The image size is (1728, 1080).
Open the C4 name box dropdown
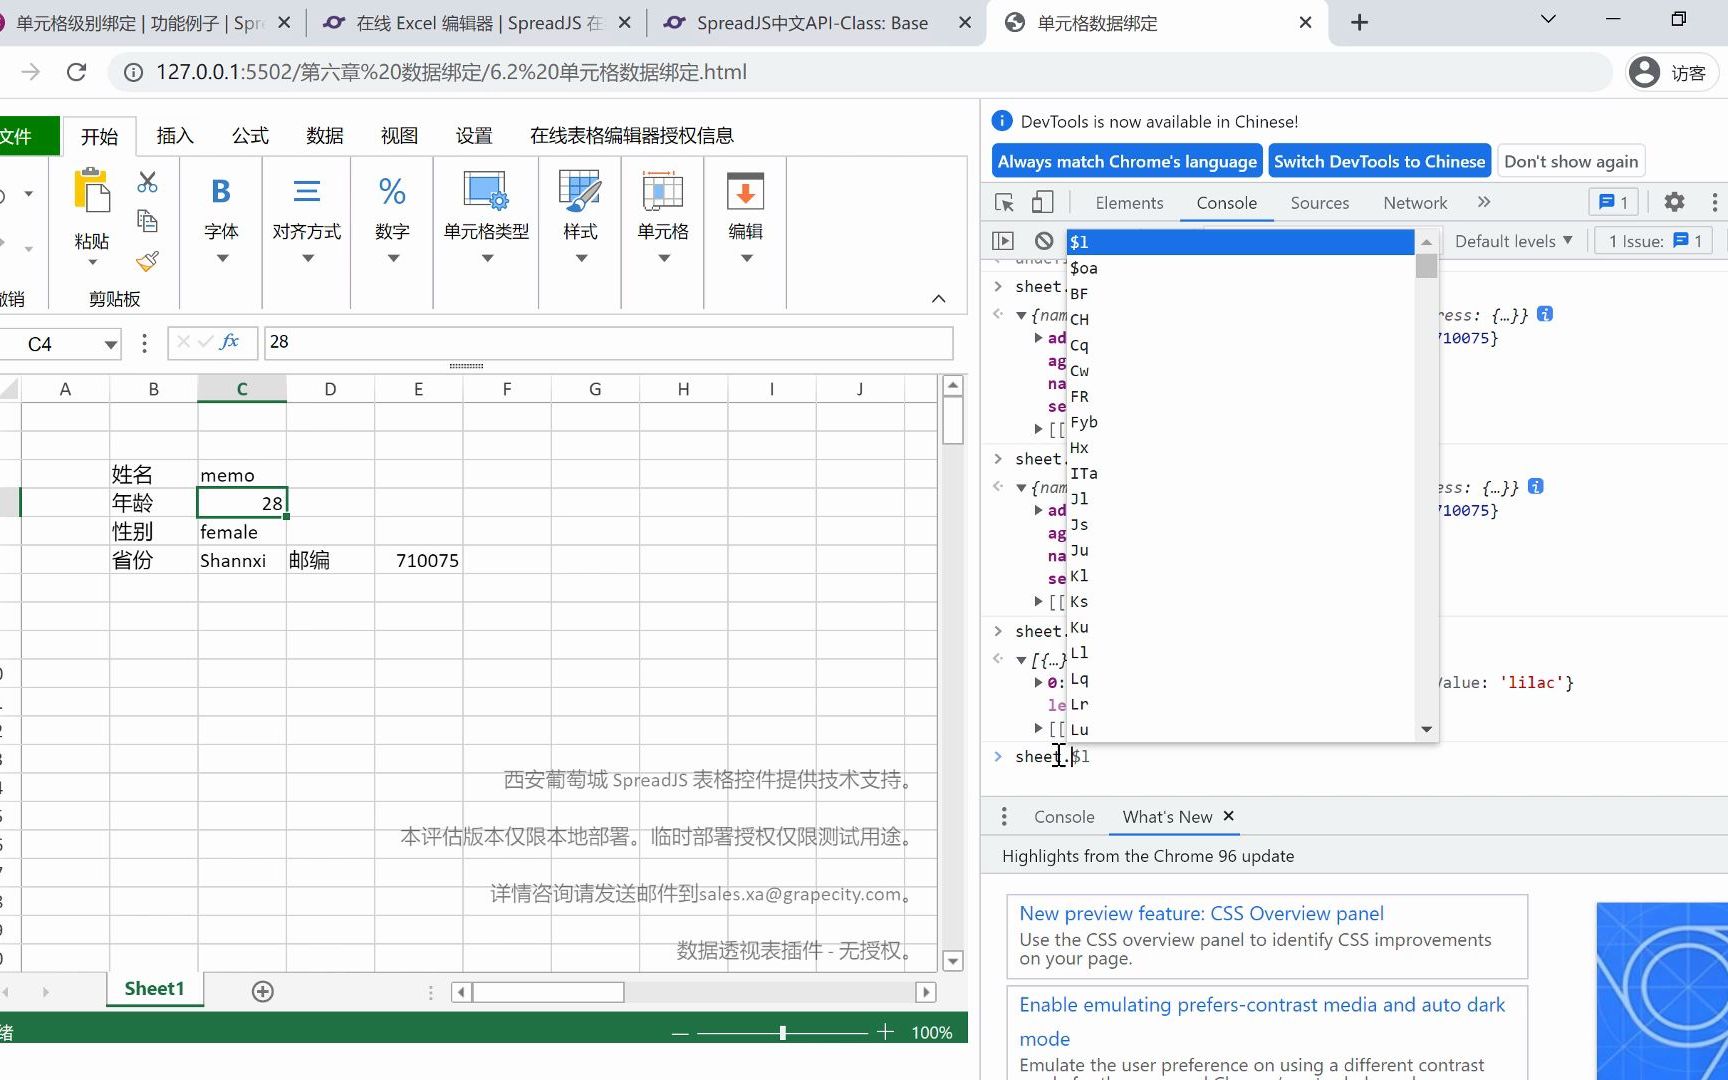pyautogui.click(x=110, y=345)
